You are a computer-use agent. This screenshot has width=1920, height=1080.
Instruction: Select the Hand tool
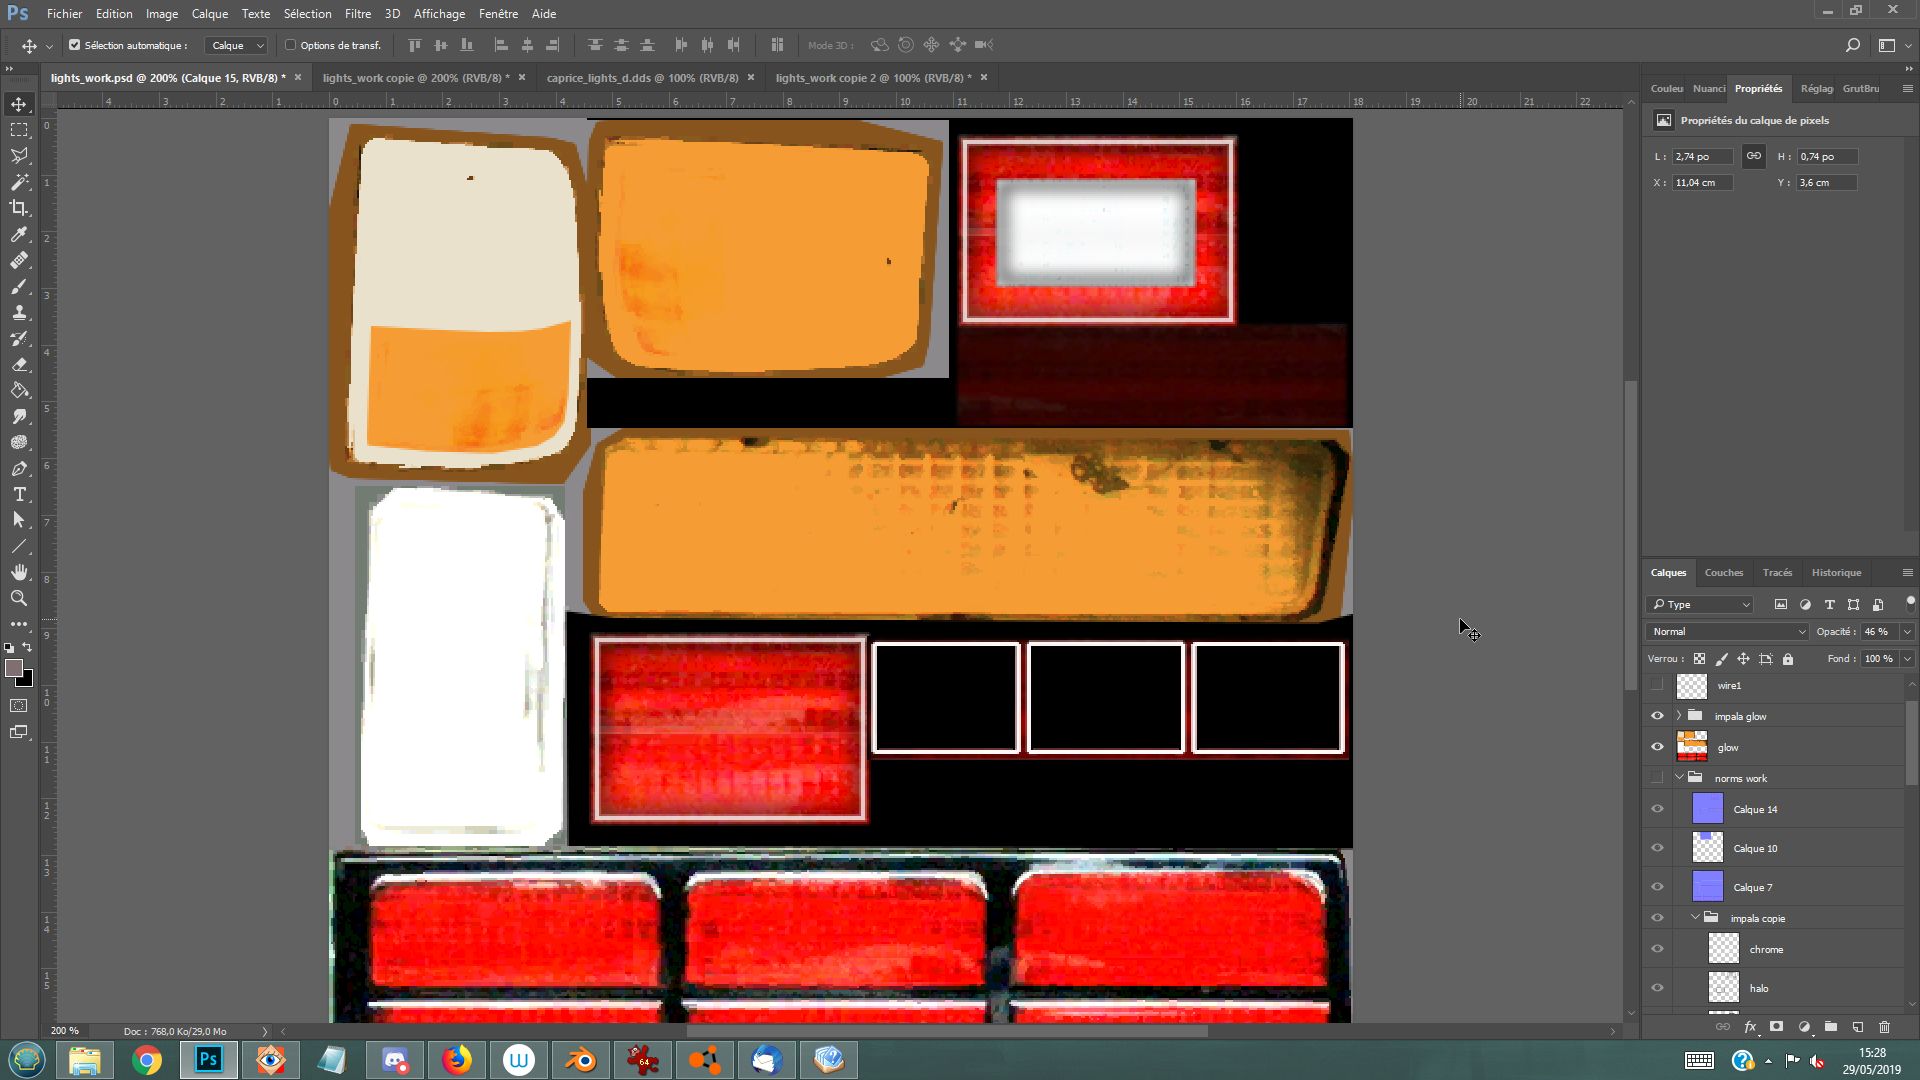[19, 572]
